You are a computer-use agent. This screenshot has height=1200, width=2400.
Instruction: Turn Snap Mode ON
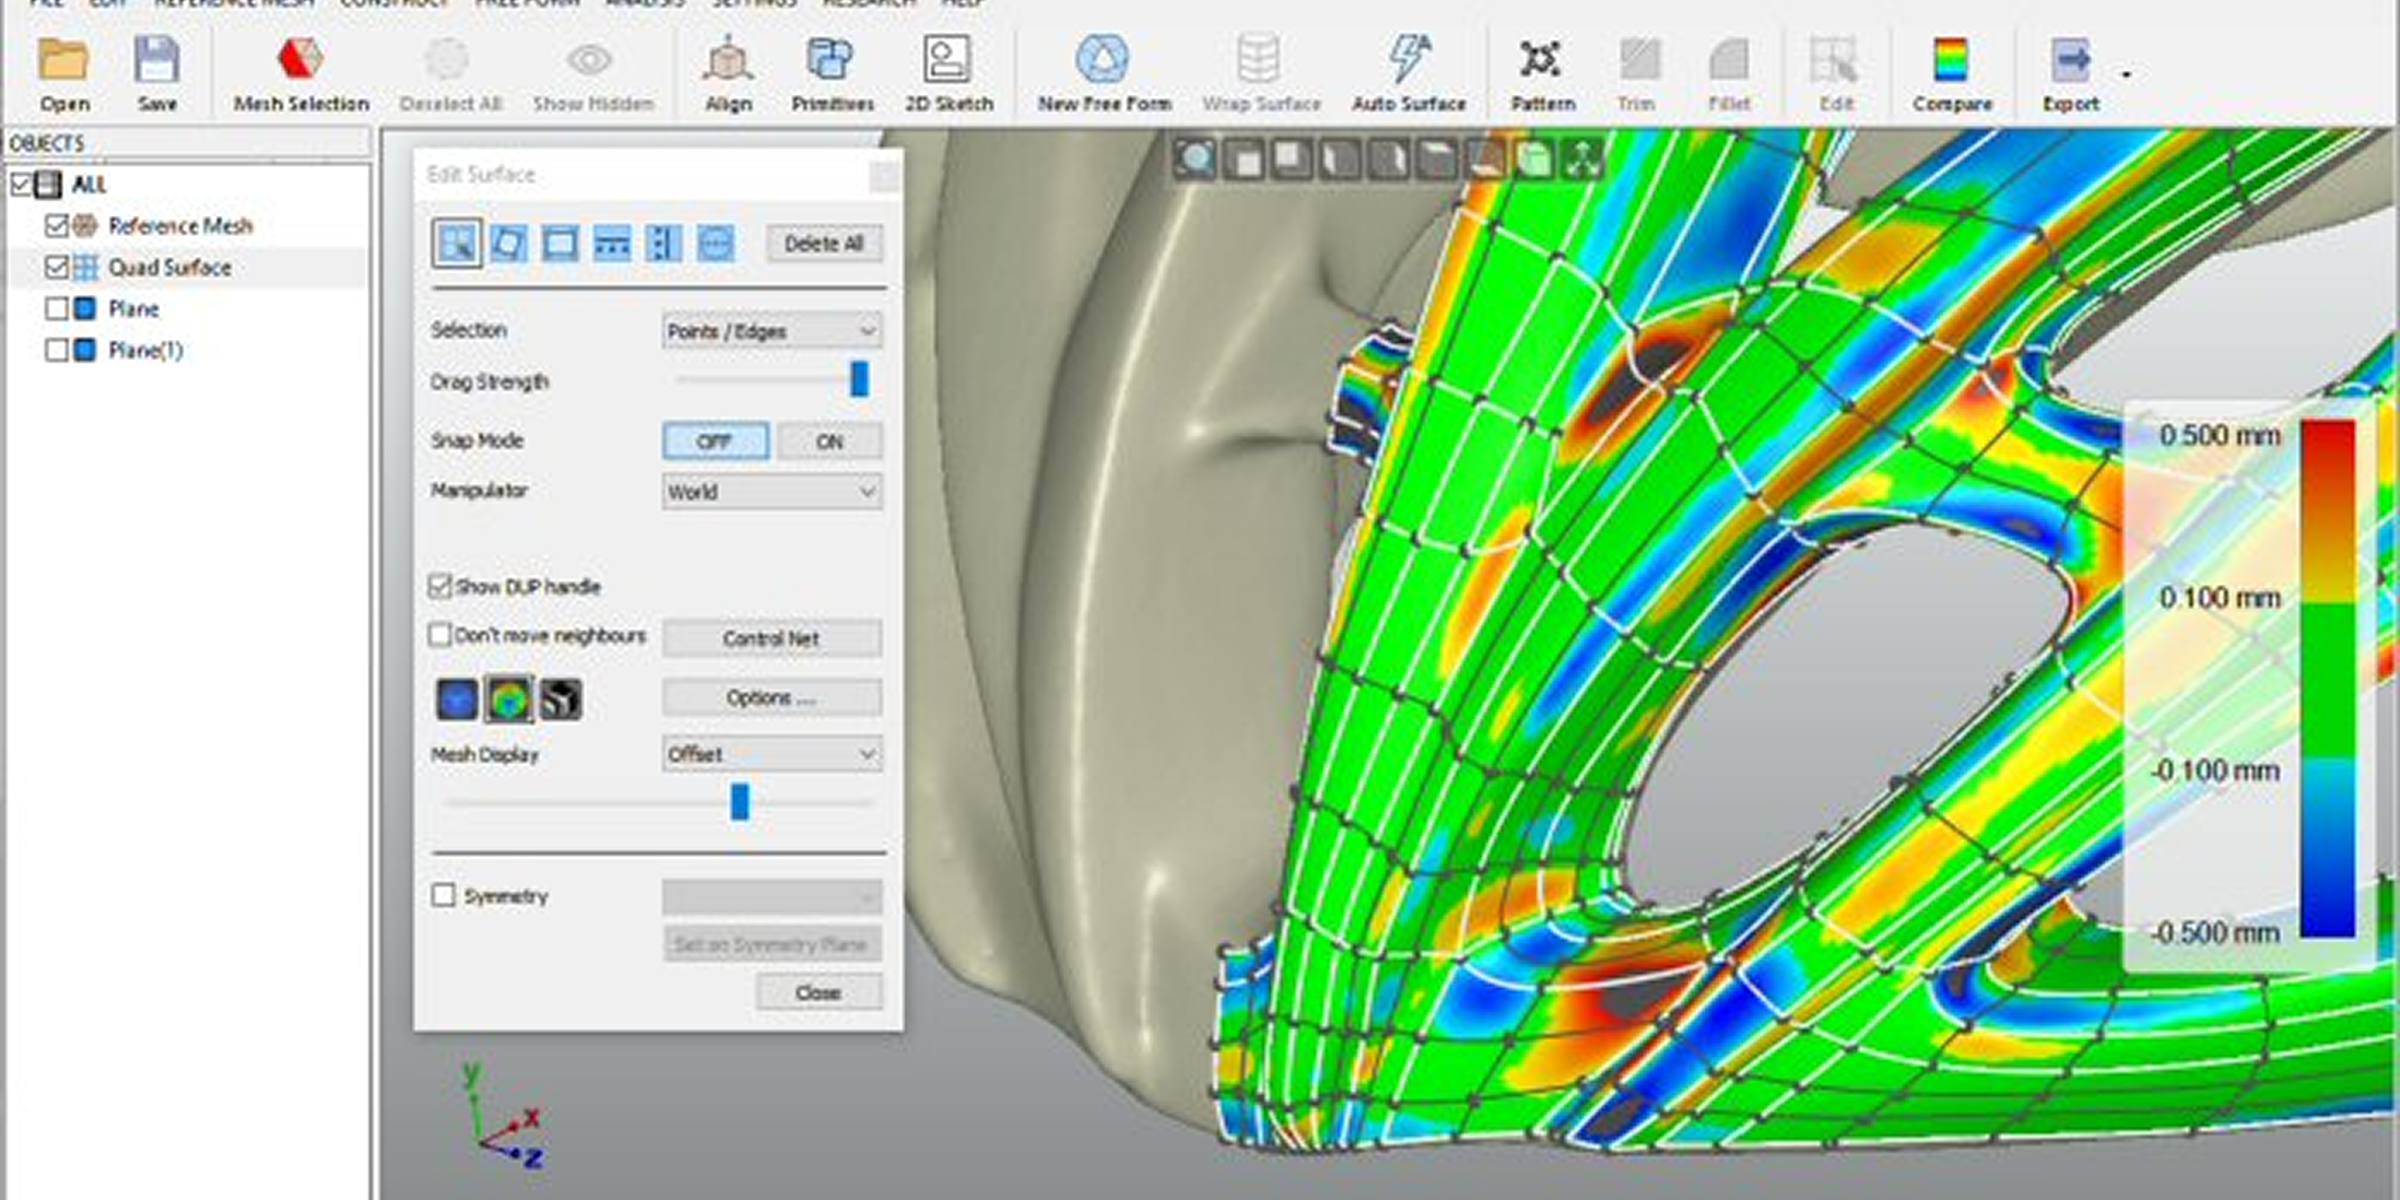pos(829,441)
